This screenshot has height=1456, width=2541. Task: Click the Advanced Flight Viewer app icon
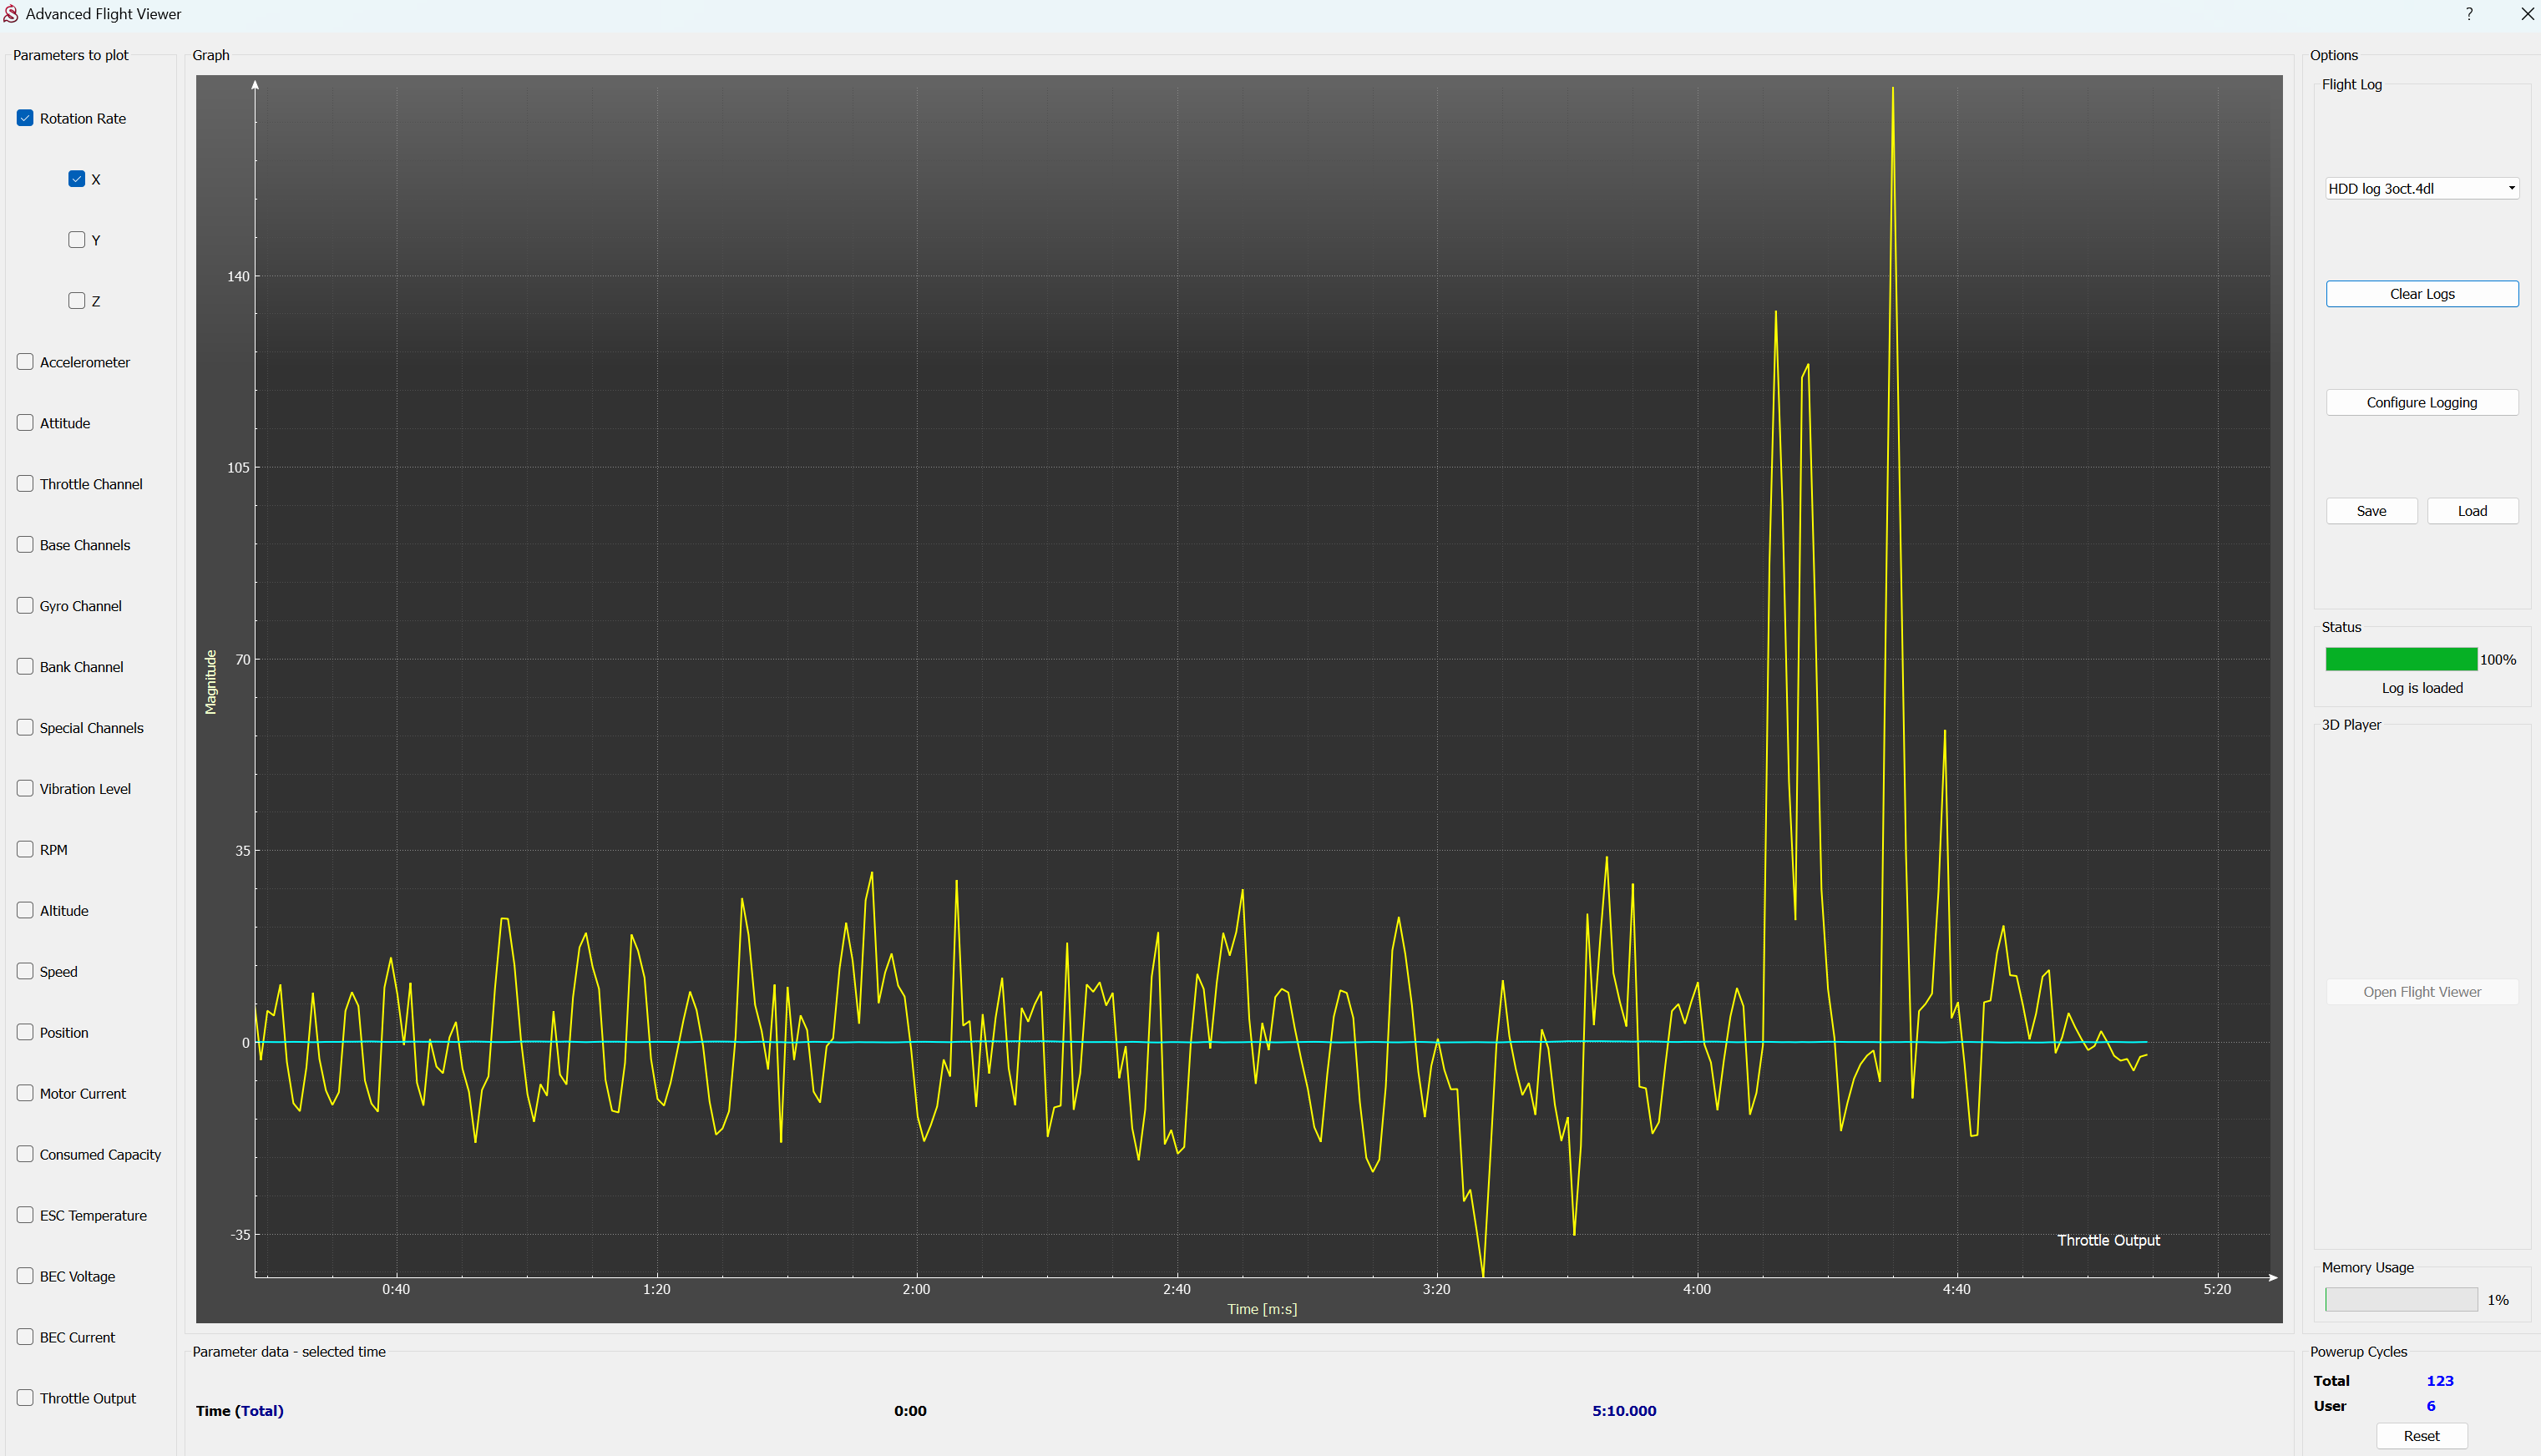[11, 14]
